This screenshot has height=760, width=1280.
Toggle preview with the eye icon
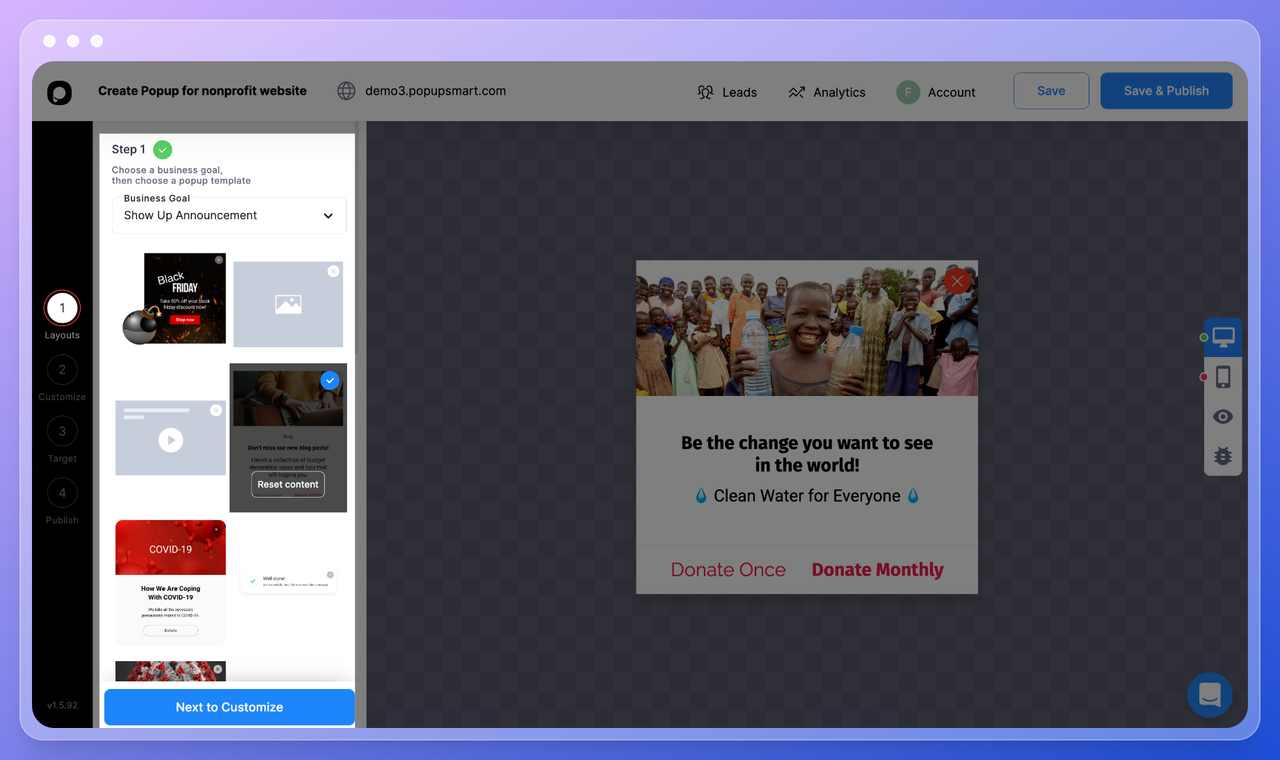[x=1223, y=417]
